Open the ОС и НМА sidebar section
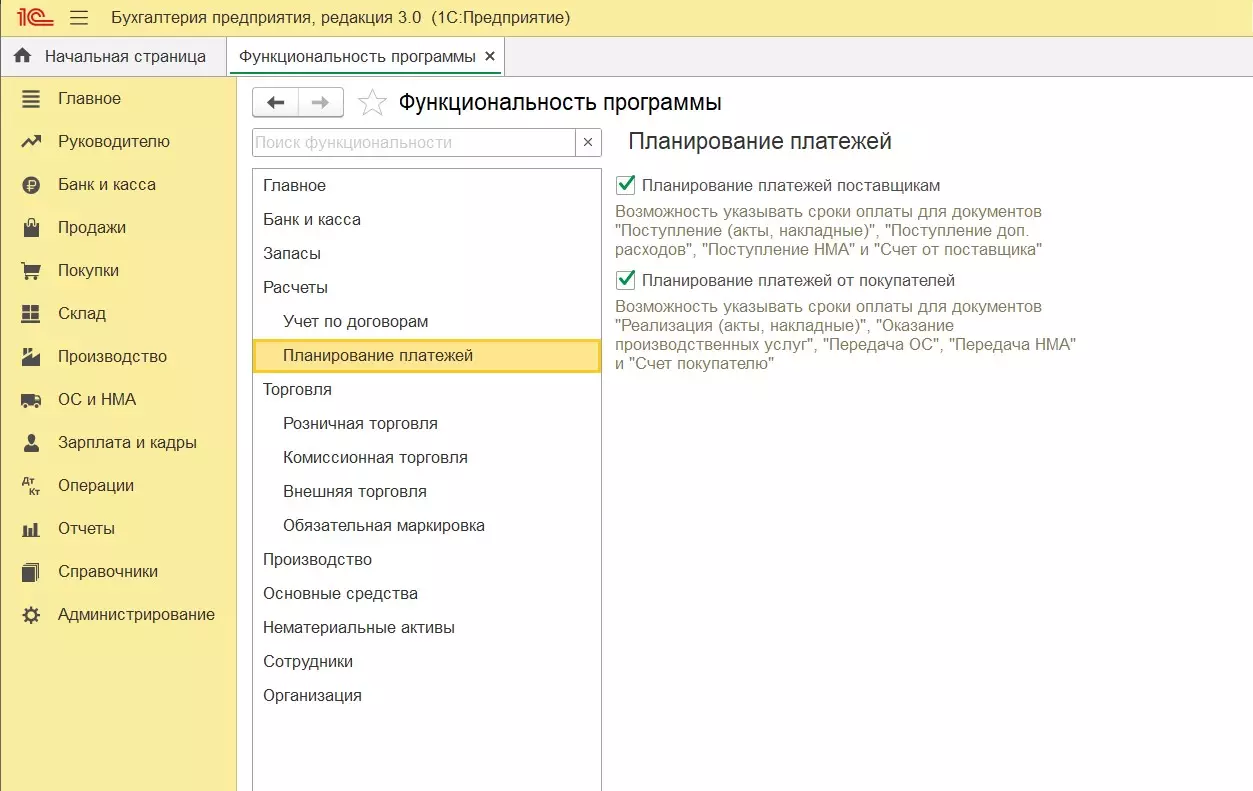Image resolution: width=1253 pixels, height=791 pixels. point(118,399)
